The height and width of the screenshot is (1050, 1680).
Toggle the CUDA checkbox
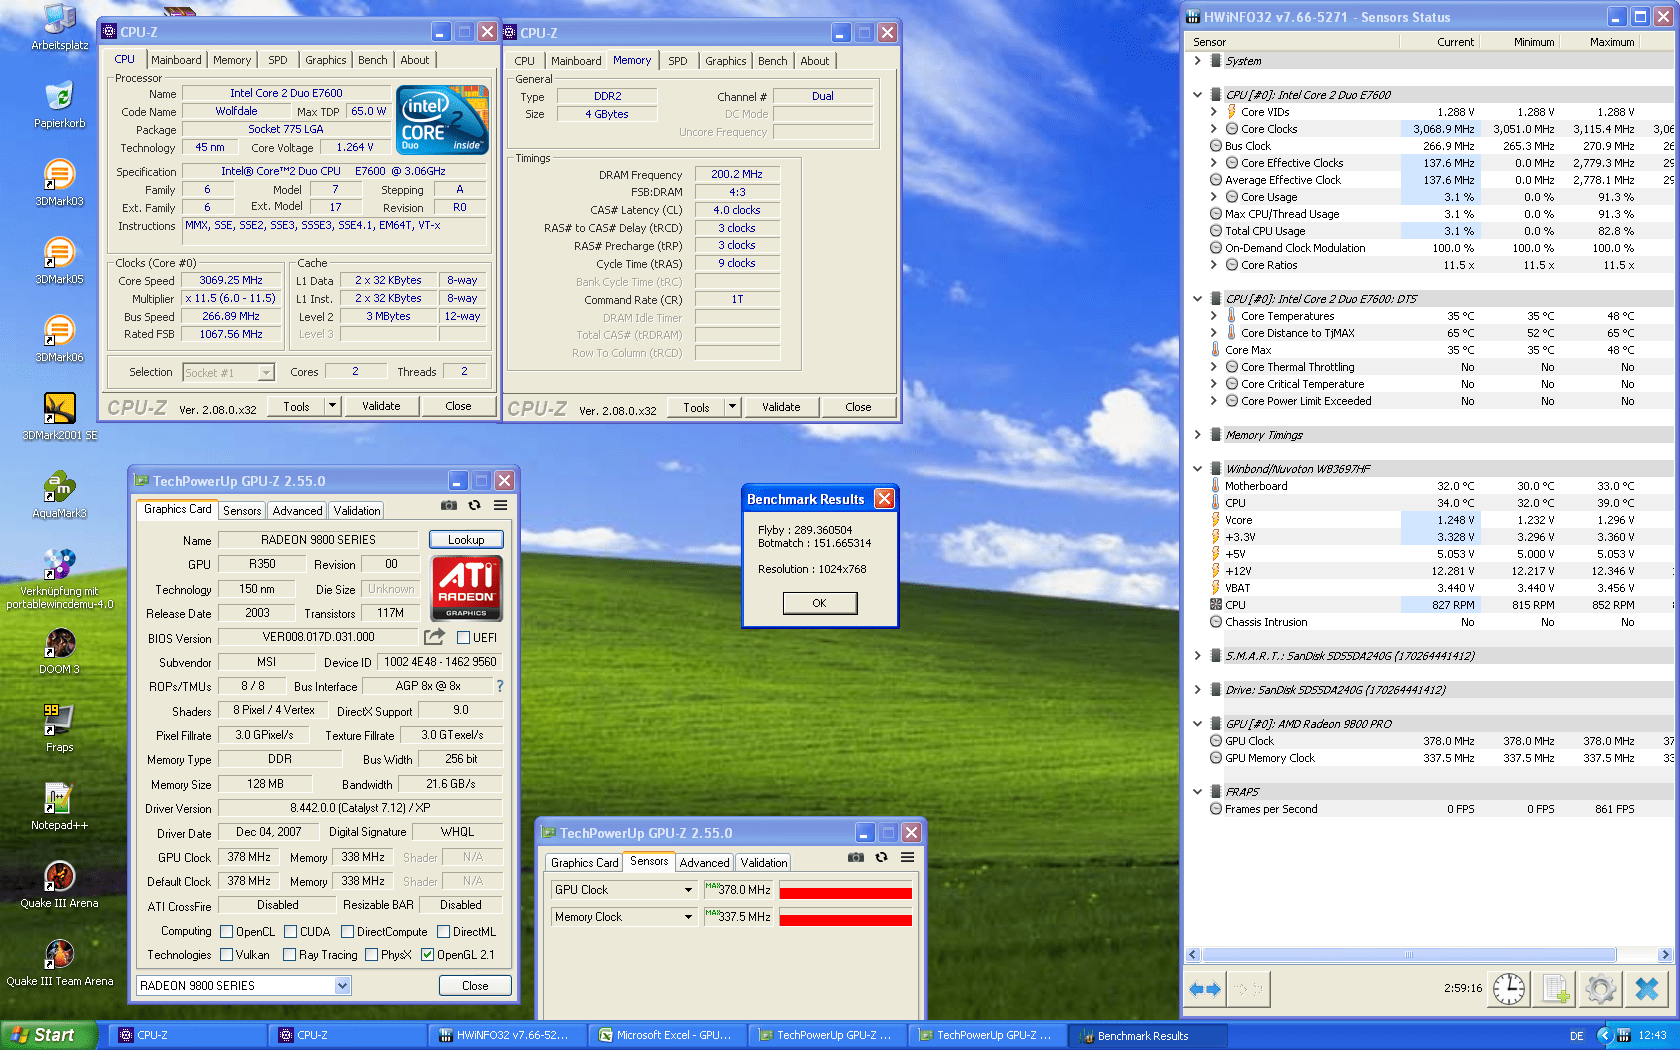point(290,932)
